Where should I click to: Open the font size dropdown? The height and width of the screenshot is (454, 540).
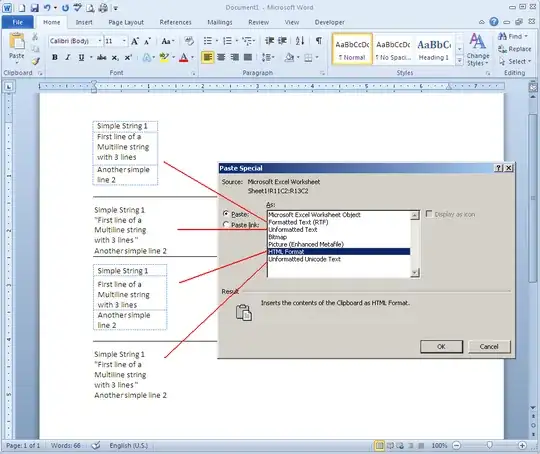pos(124,41)
